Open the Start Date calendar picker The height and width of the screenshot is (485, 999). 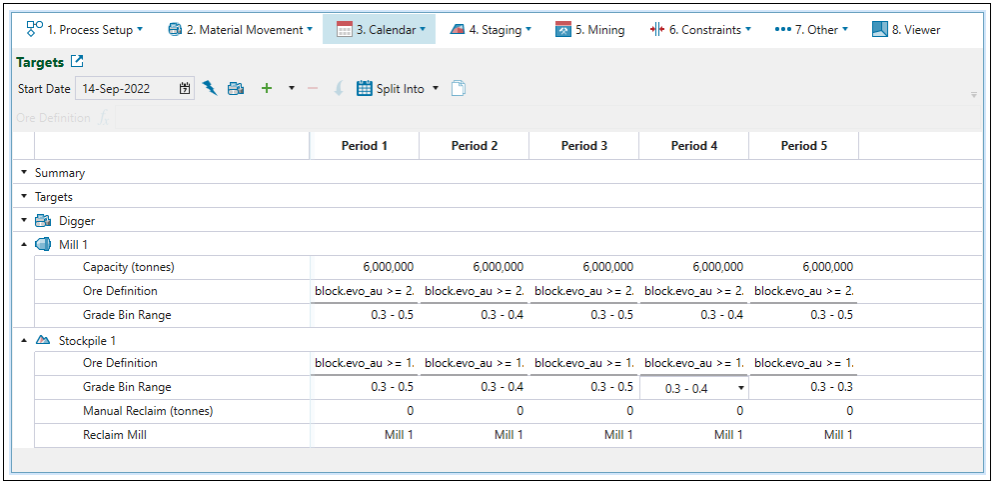tap(185, 89)
